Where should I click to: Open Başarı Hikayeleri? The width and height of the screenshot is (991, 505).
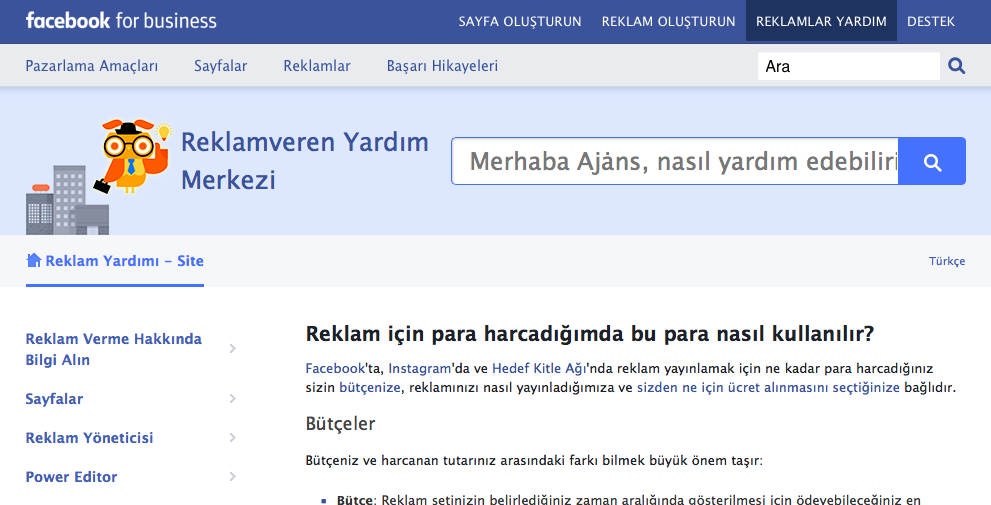[442, 66]
